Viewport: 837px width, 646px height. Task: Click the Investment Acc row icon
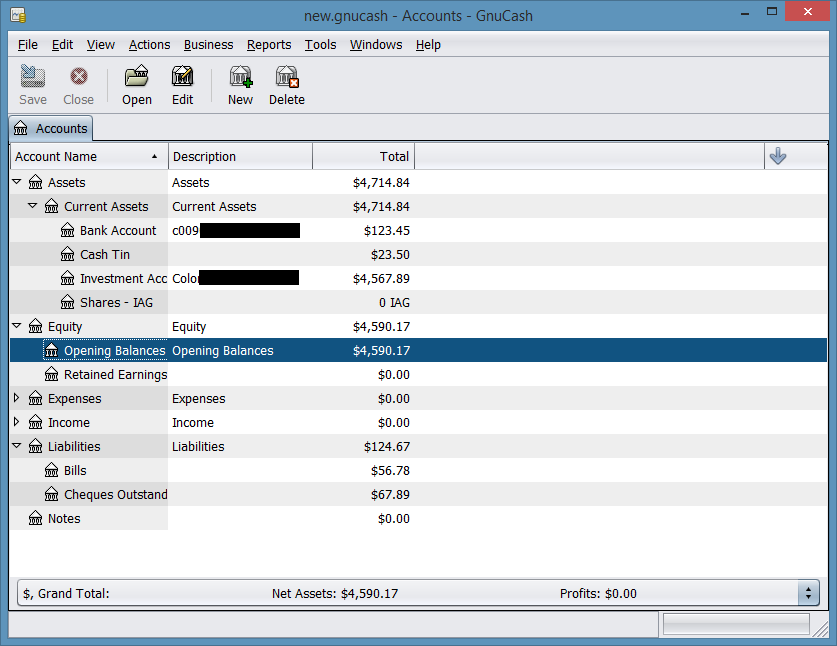coord(67,279)
